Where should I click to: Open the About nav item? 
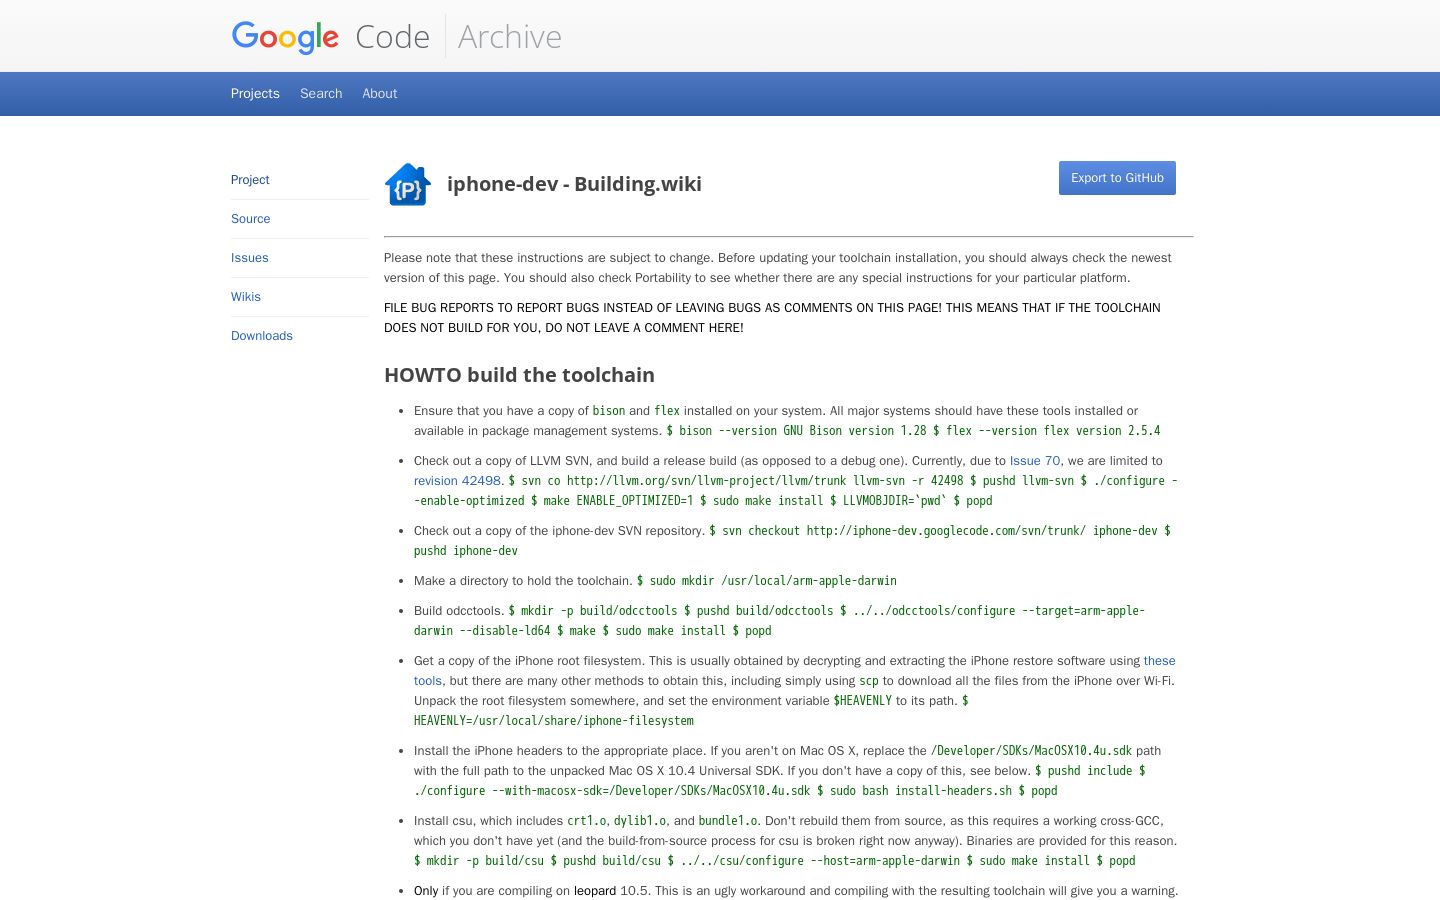pyautogui.click(x=380, y=94)
